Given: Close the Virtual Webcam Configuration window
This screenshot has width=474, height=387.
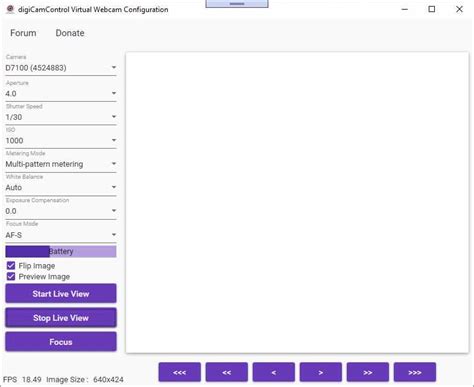Looking at the screenshot, I should click(459, 9).
